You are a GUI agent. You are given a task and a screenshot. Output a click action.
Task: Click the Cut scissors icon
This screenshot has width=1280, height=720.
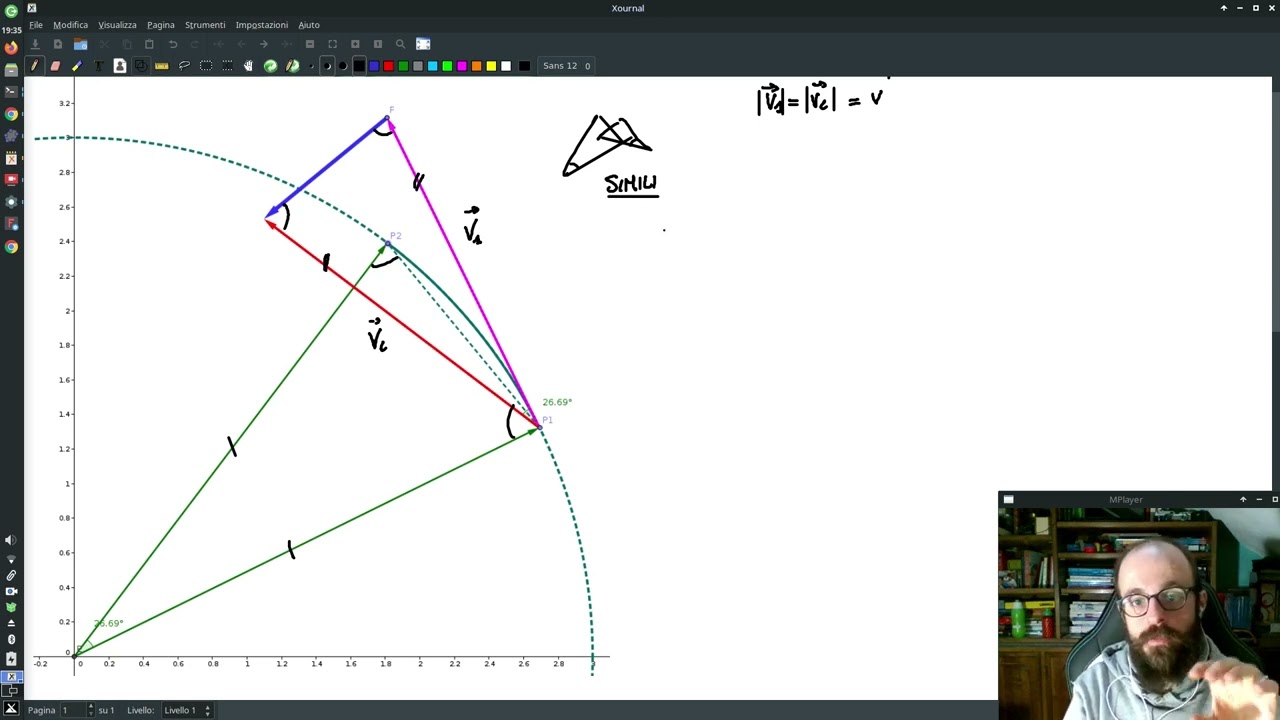coord(104,44)
